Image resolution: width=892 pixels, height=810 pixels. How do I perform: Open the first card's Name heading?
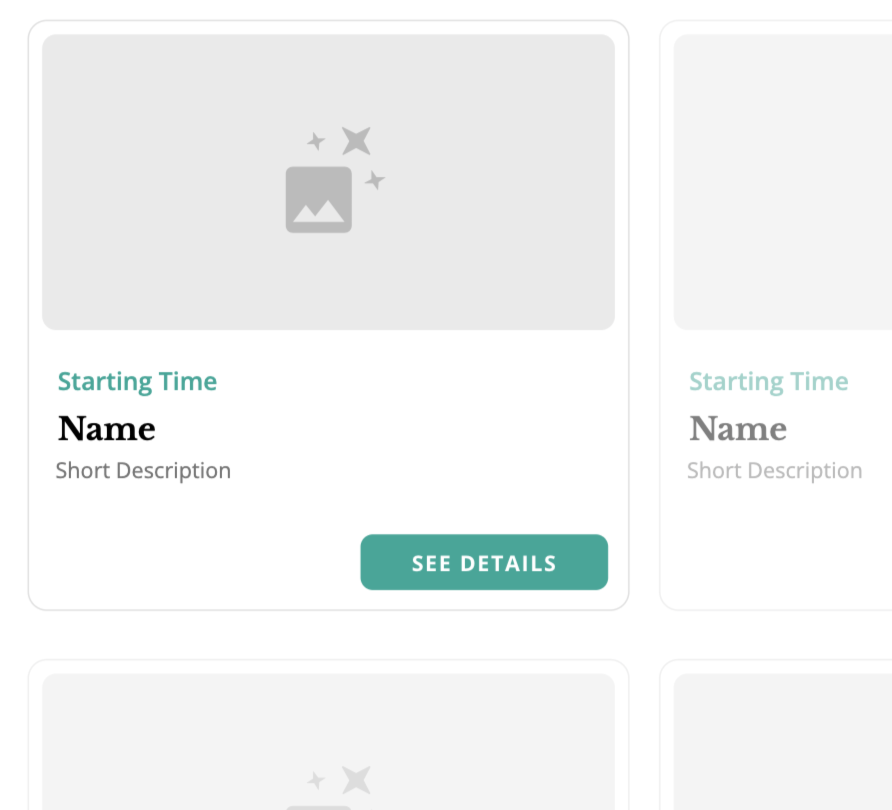[107, 429]
